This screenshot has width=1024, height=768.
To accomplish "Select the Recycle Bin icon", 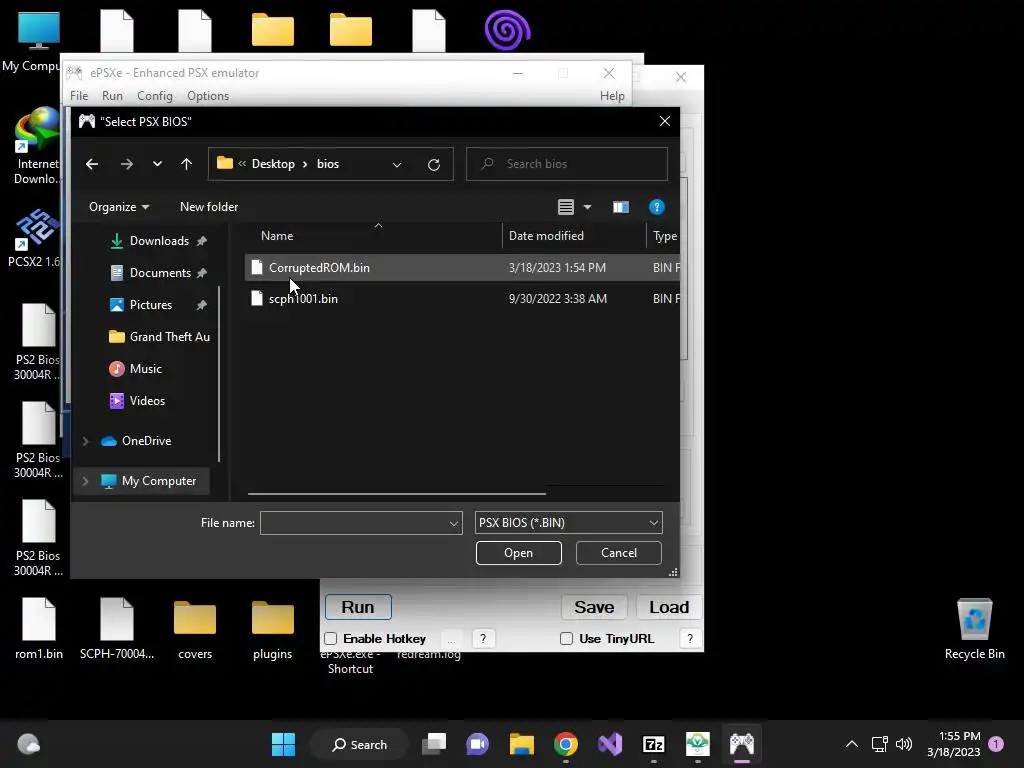I will 974,628.
